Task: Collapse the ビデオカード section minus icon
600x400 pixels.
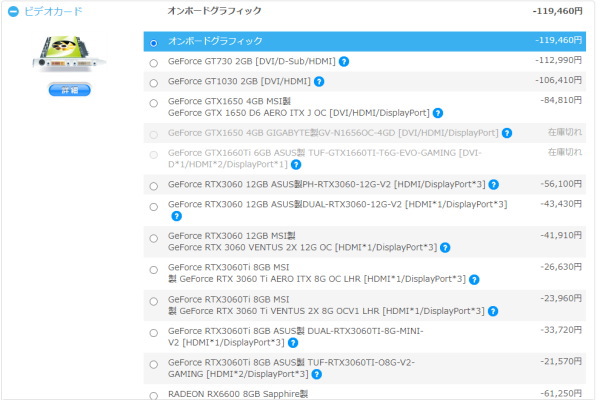Action: [13, 12]
